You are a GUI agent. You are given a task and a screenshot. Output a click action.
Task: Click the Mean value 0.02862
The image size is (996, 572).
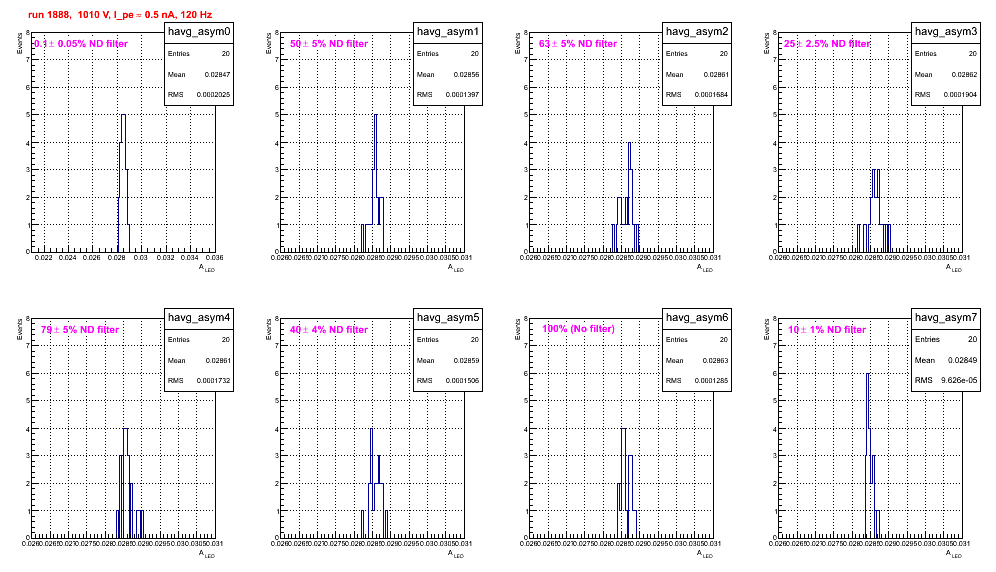click(964, 75)
